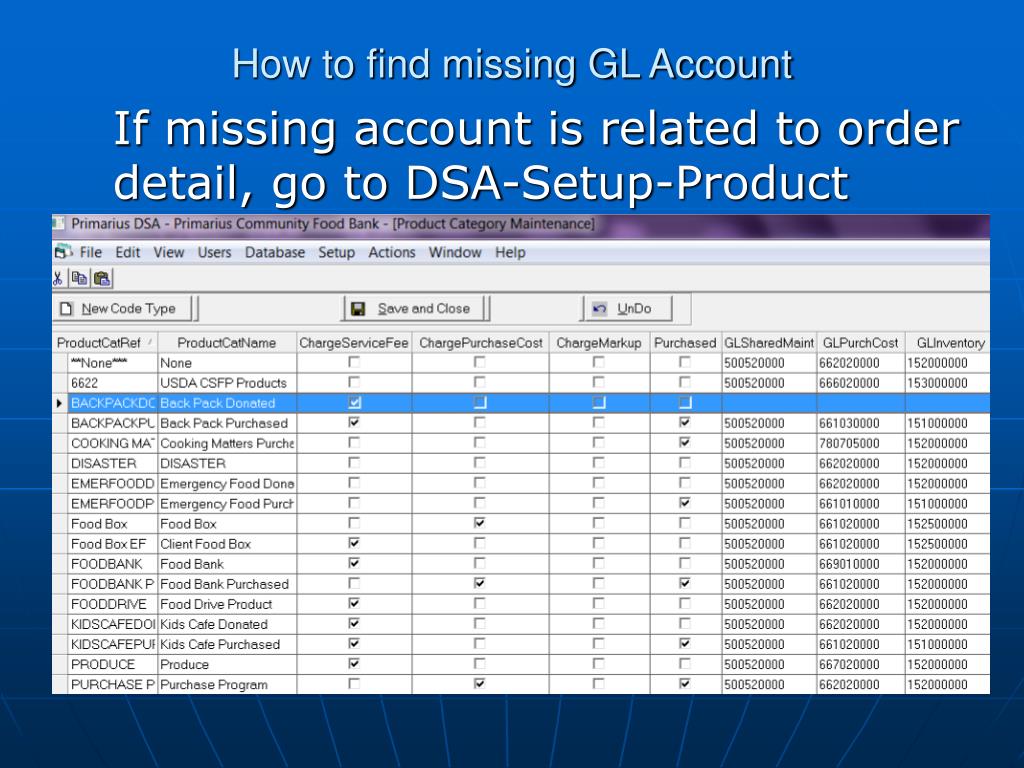Open the View menu
This screenshot has width=1024, height=768.
(x=168, y=252)
